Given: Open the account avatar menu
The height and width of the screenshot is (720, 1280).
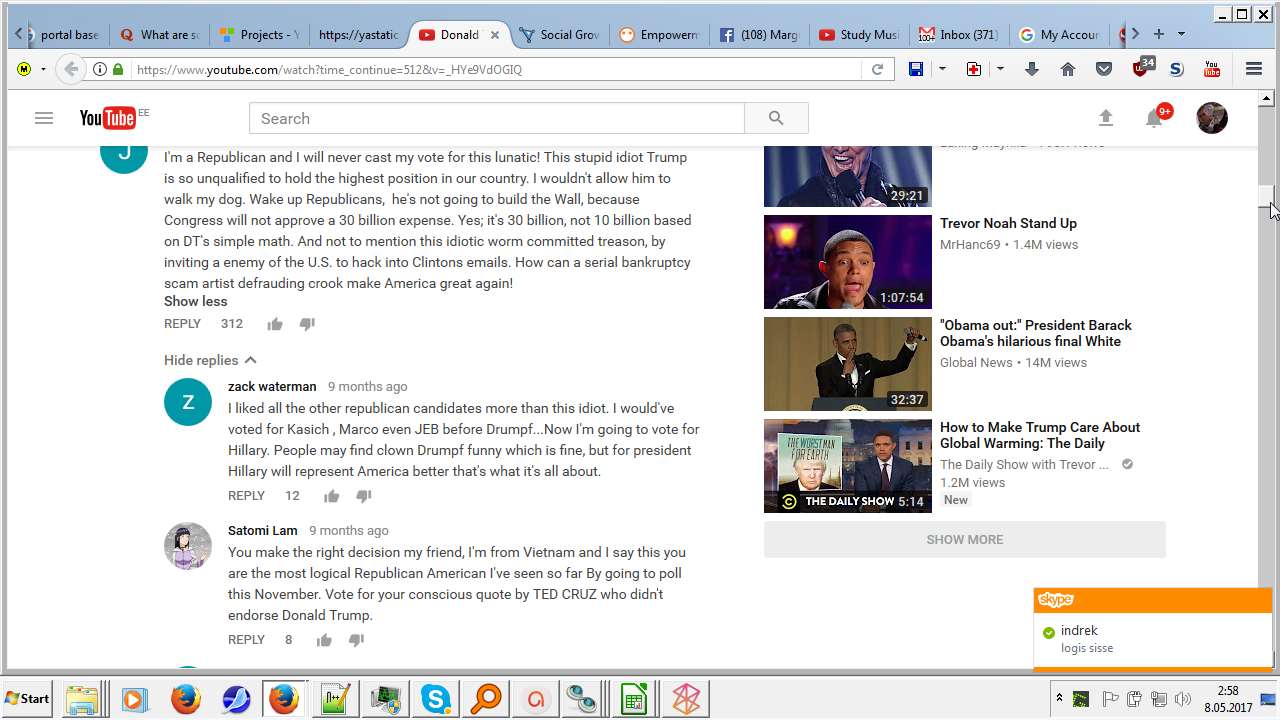Looking at the screenshot, I should pos(1212,118).
